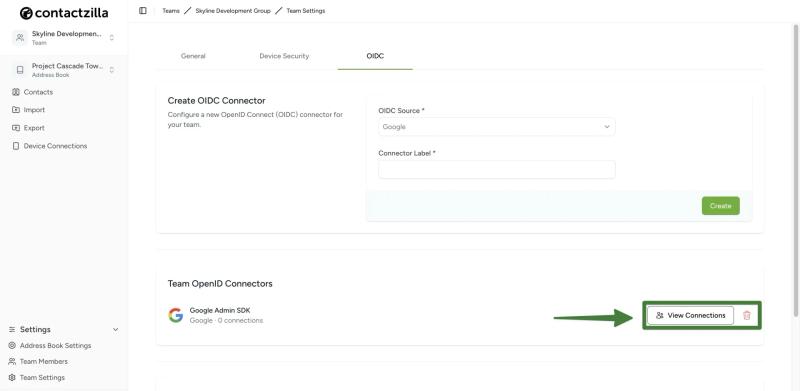
Task: Click the Device Connections phone icon
Action: (15, 146)
